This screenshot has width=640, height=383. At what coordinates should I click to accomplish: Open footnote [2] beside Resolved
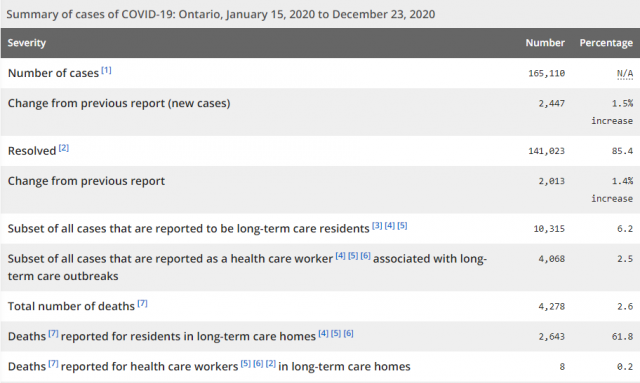pyautogui.click(x=64, y=148)
